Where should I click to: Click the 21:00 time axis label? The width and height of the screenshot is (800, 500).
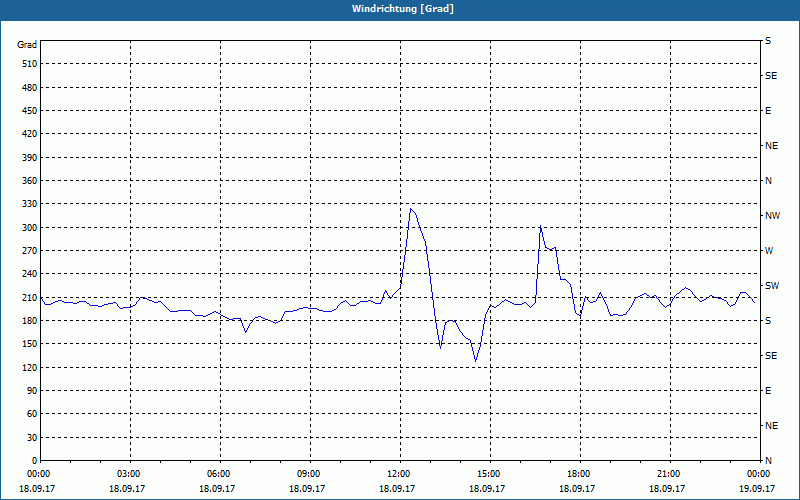669,474
